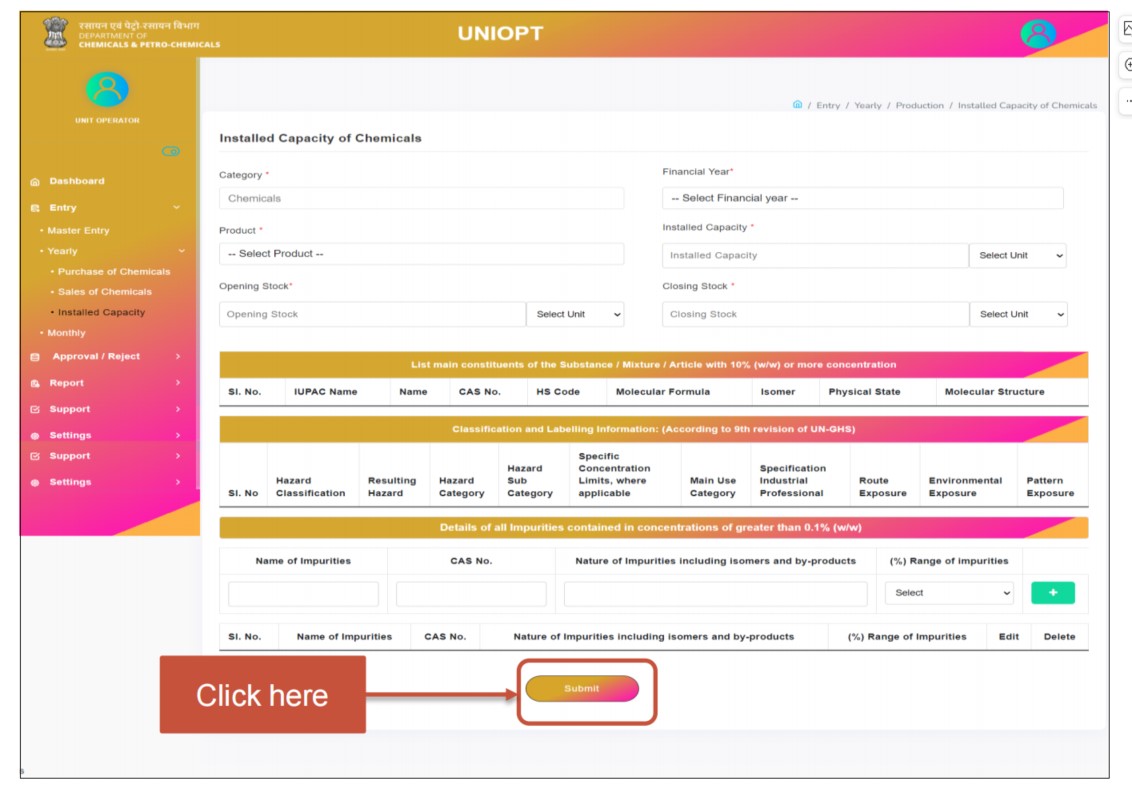Click the Closing Stock input field
The image size is (1132, 787).
point(815,314)
